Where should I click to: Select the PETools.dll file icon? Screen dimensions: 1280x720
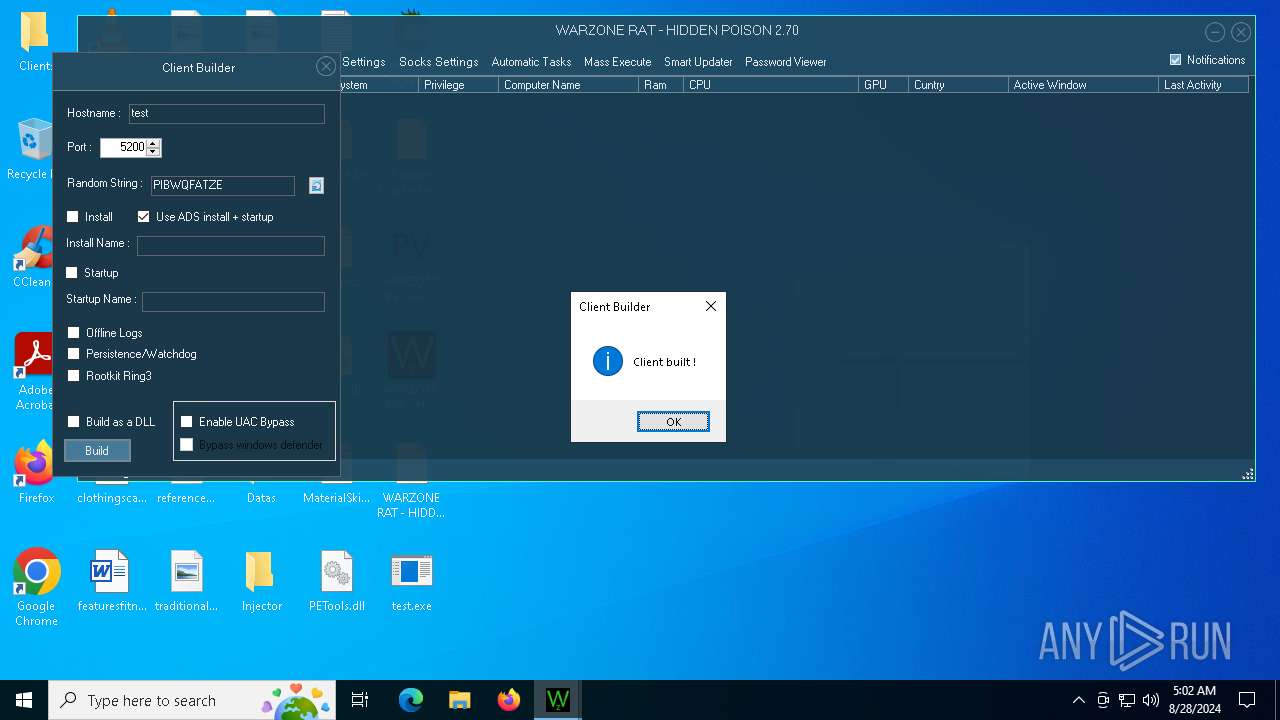click(x=336, y=581)
